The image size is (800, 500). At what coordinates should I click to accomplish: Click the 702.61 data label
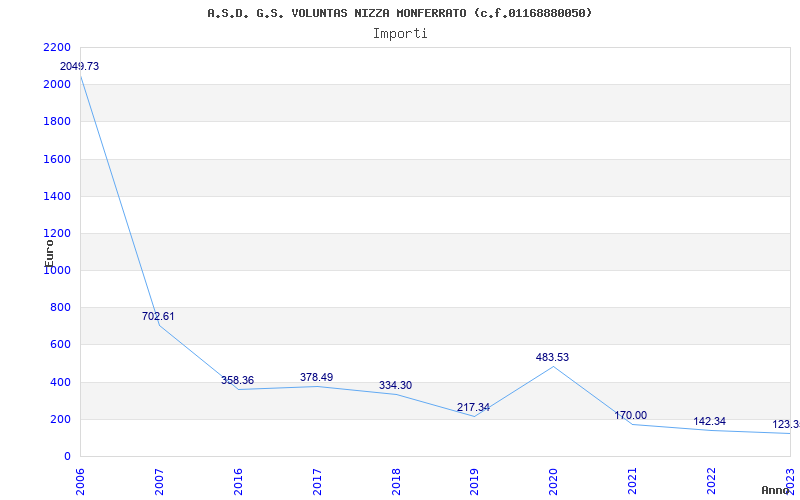[158, 316]
